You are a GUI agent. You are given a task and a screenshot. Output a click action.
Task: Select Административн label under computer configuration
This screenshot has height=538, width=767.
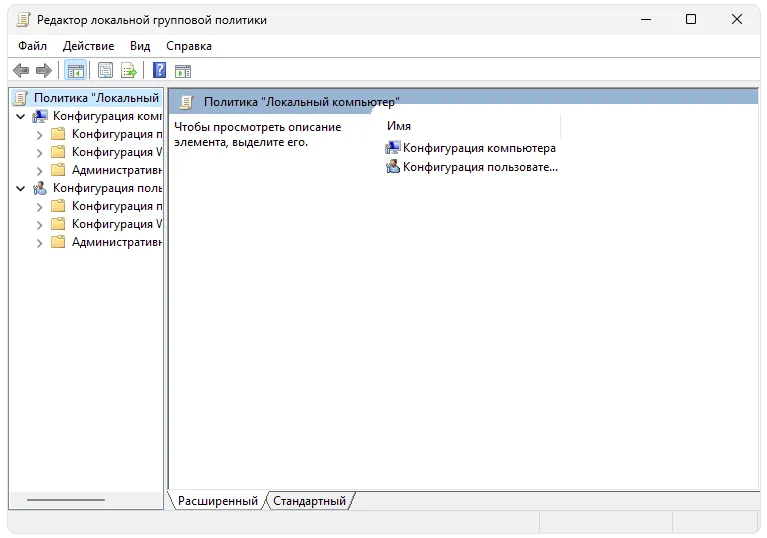pos(117,170)
